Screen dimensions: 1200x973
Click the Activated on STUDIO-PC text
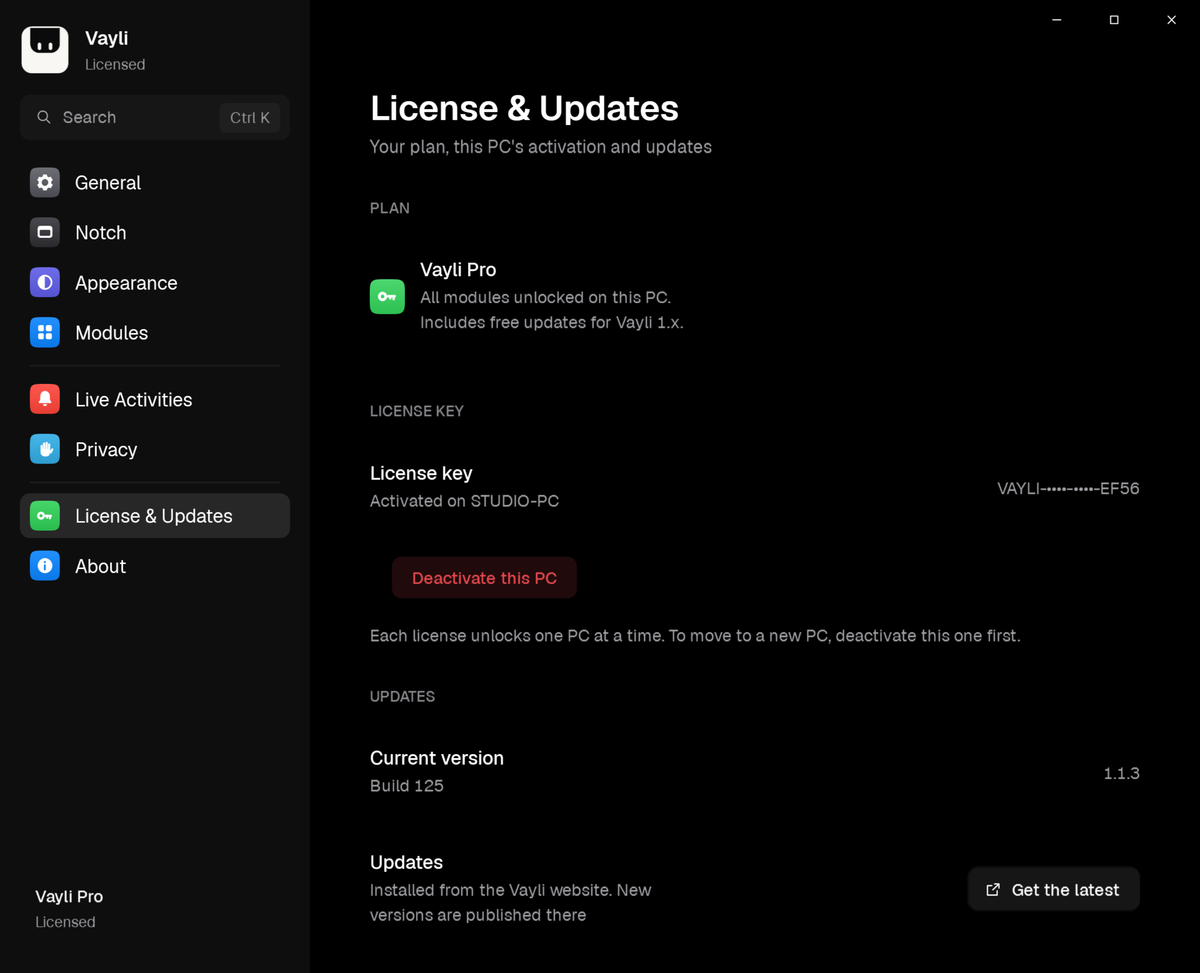464,501
